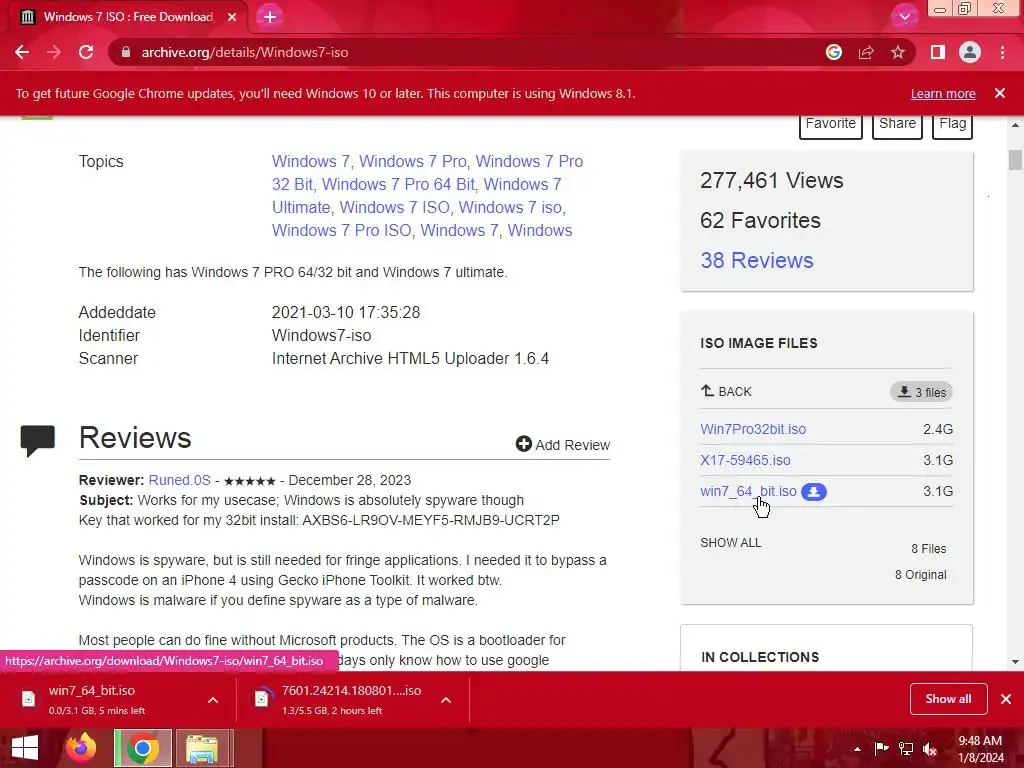Download Win7Pro32bit.iso

753,429
